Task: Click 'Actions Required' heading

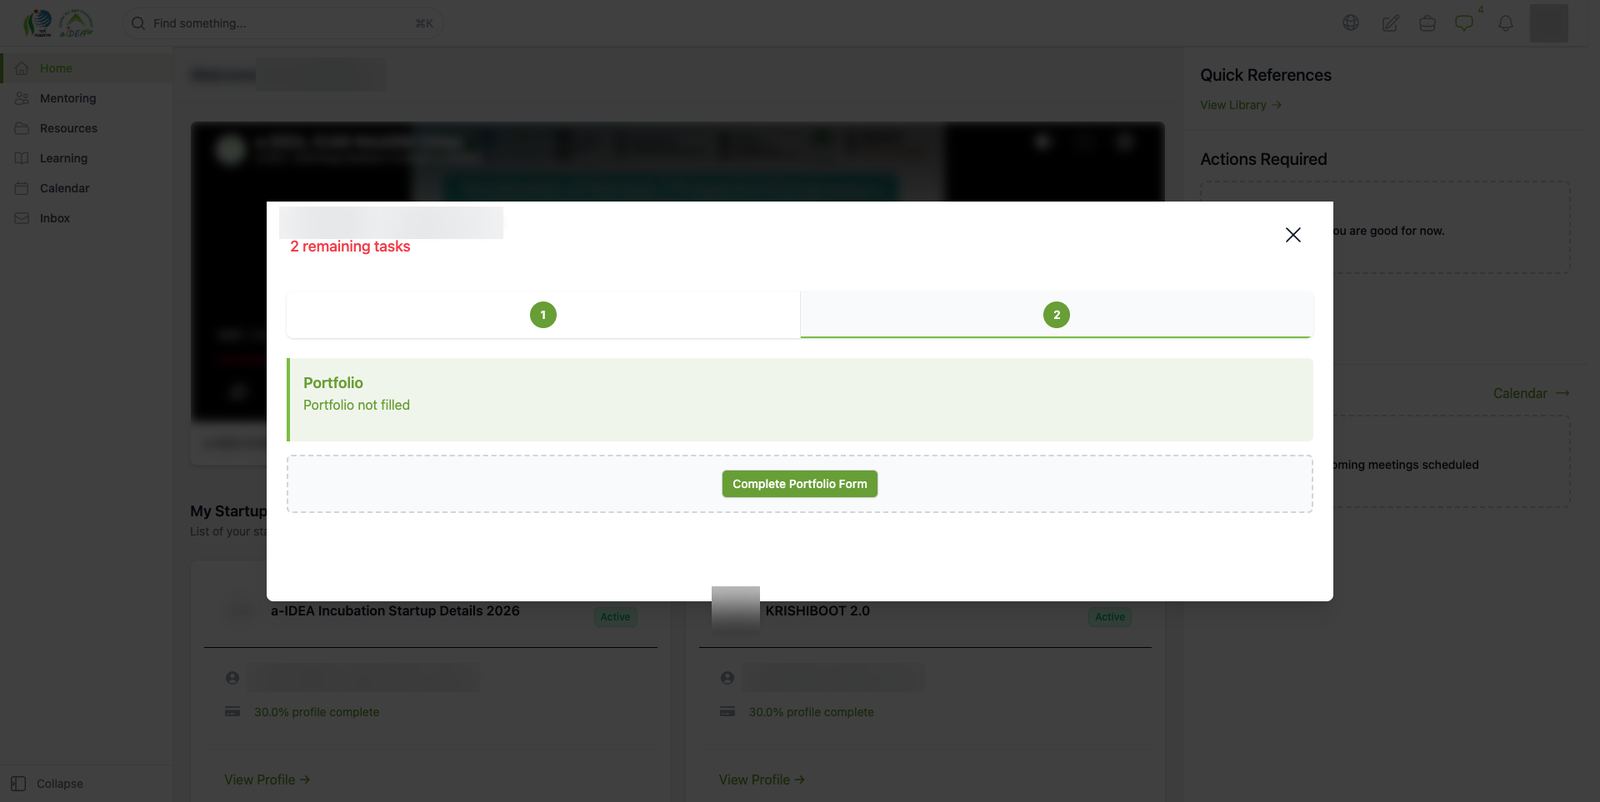Action: point(1264,159)
